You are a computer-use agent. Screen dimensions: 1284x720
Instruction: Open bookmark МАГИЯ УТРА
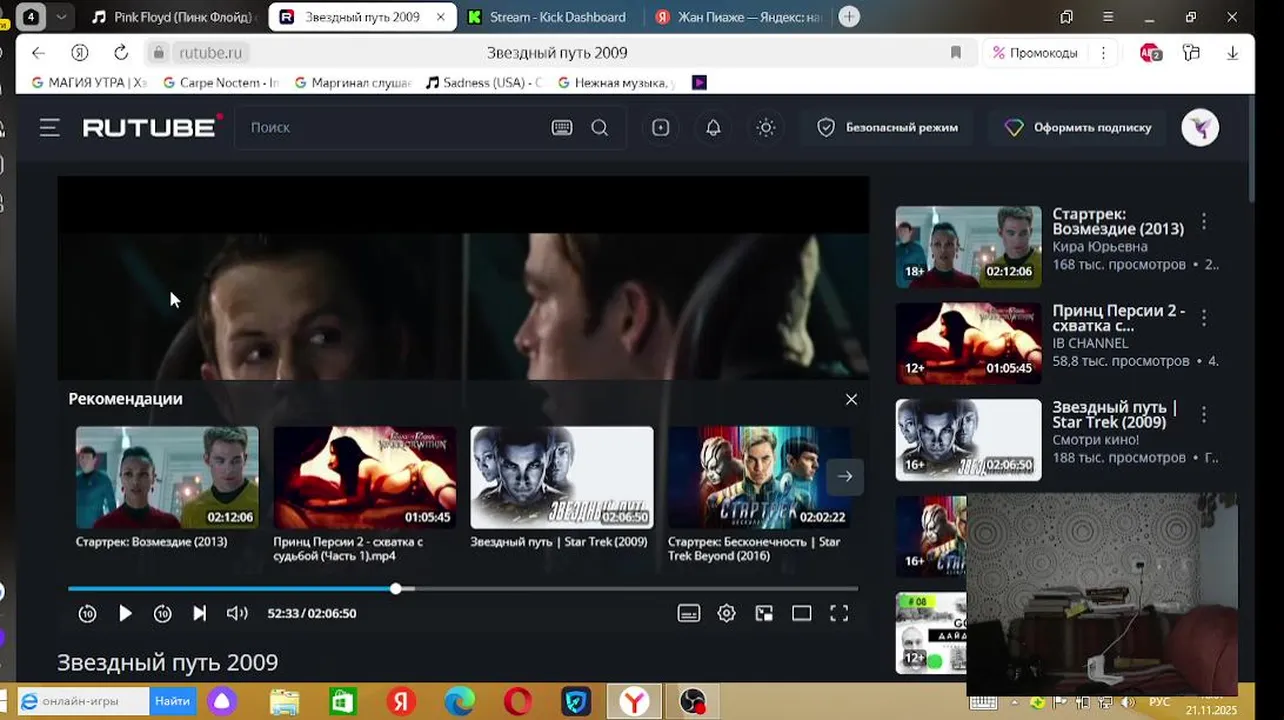coord(90,83)
